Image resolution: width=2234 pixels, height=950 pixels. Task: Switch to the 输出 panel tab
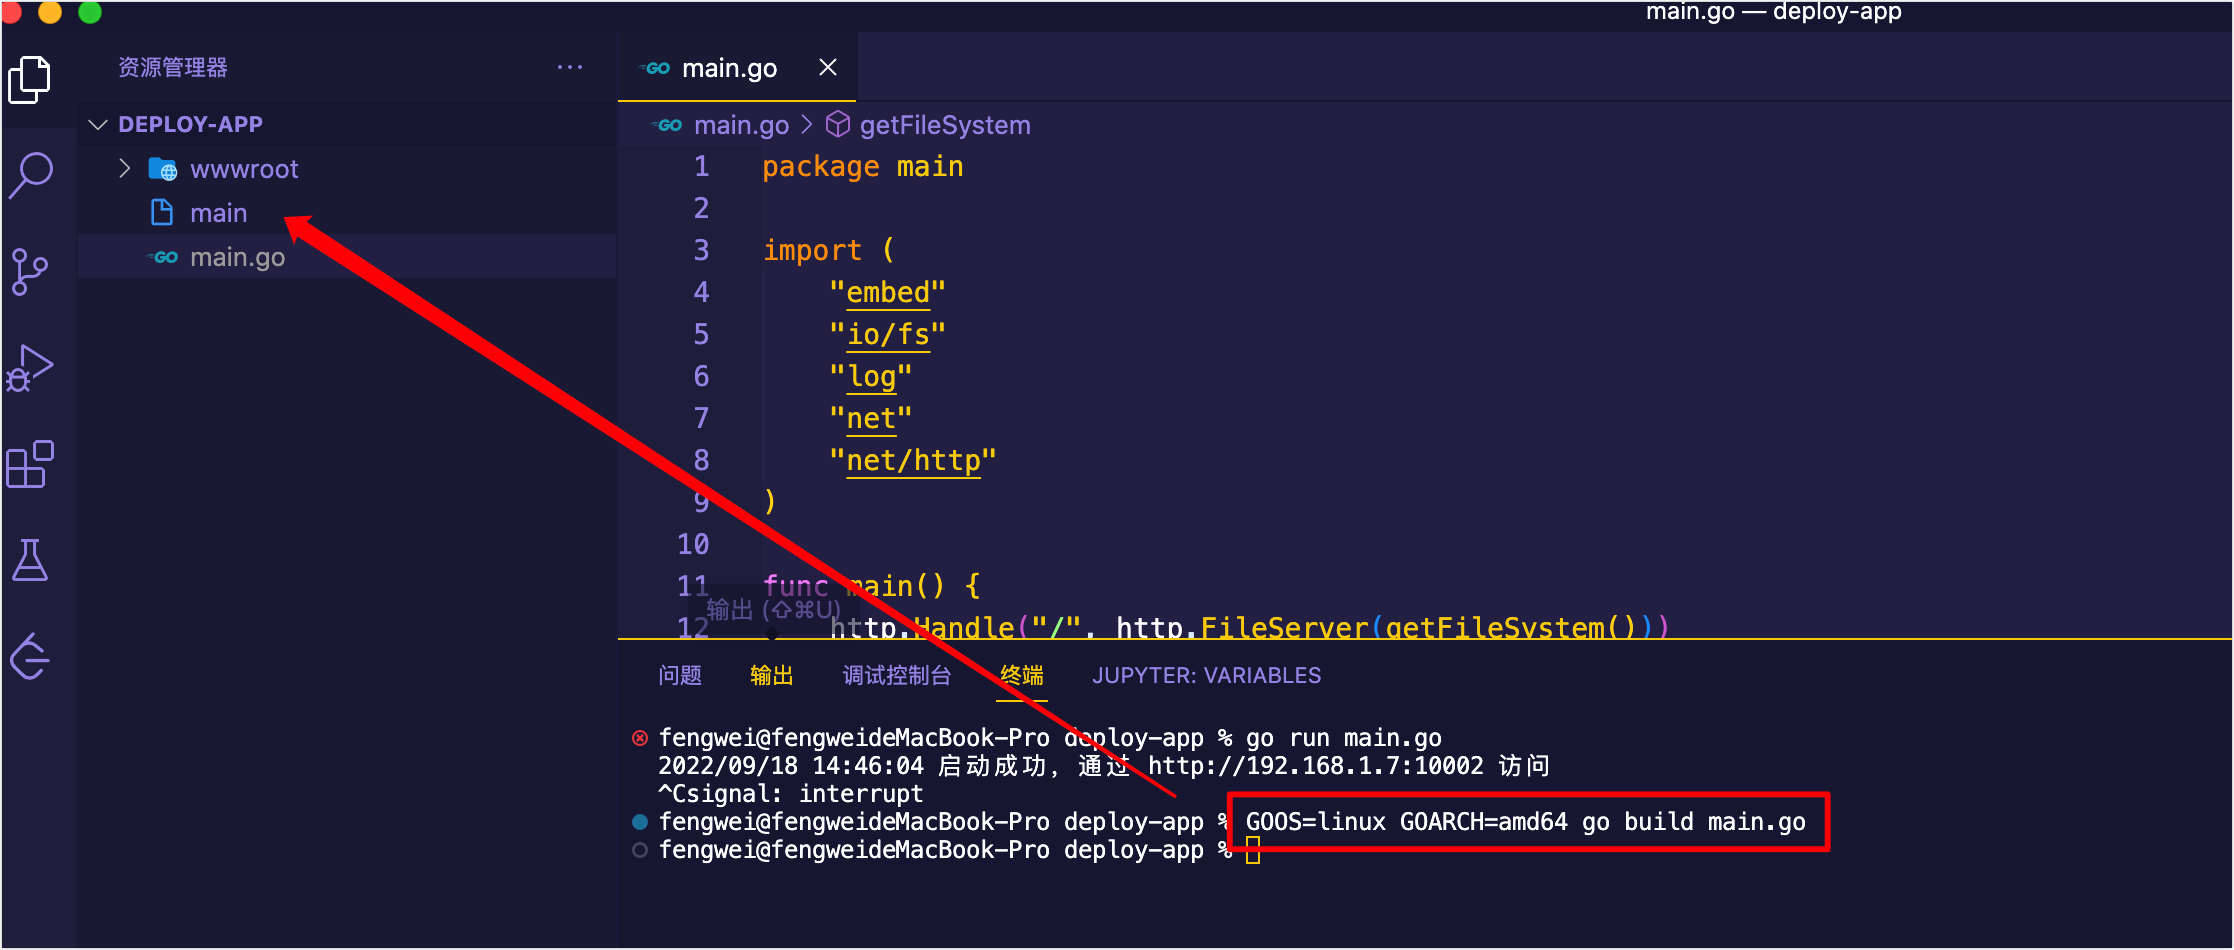(772, 676)
